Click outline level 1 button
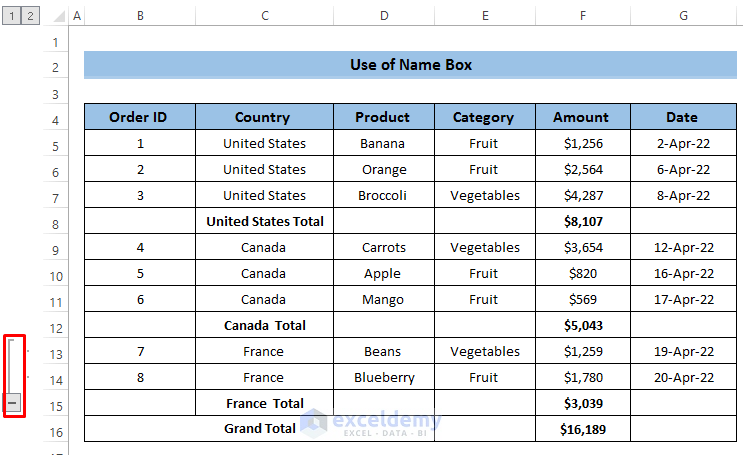743x455 pixels. 12,16
